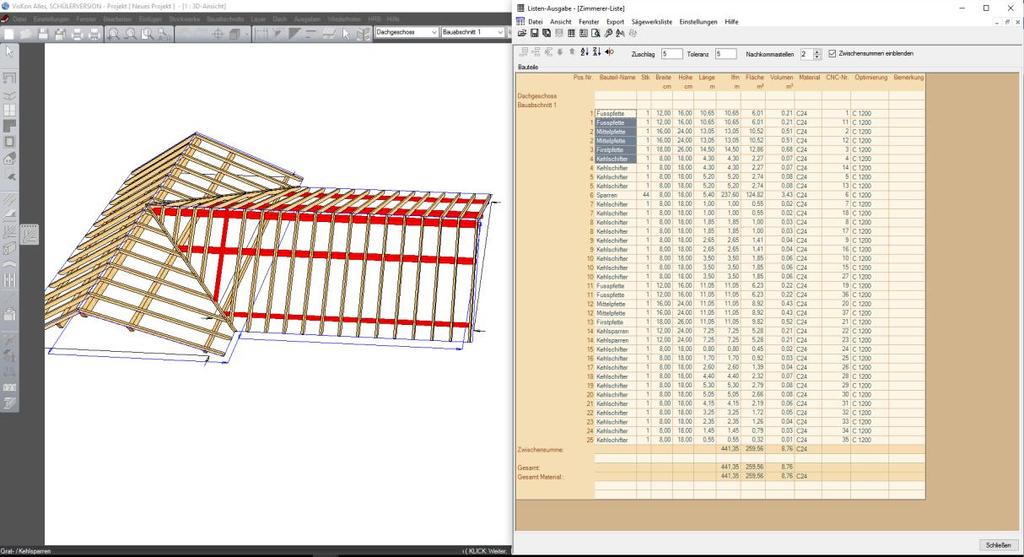Click the table grid icon in Listen-Ausgabe toolbar
The image size is (1024, 557).
571,33
